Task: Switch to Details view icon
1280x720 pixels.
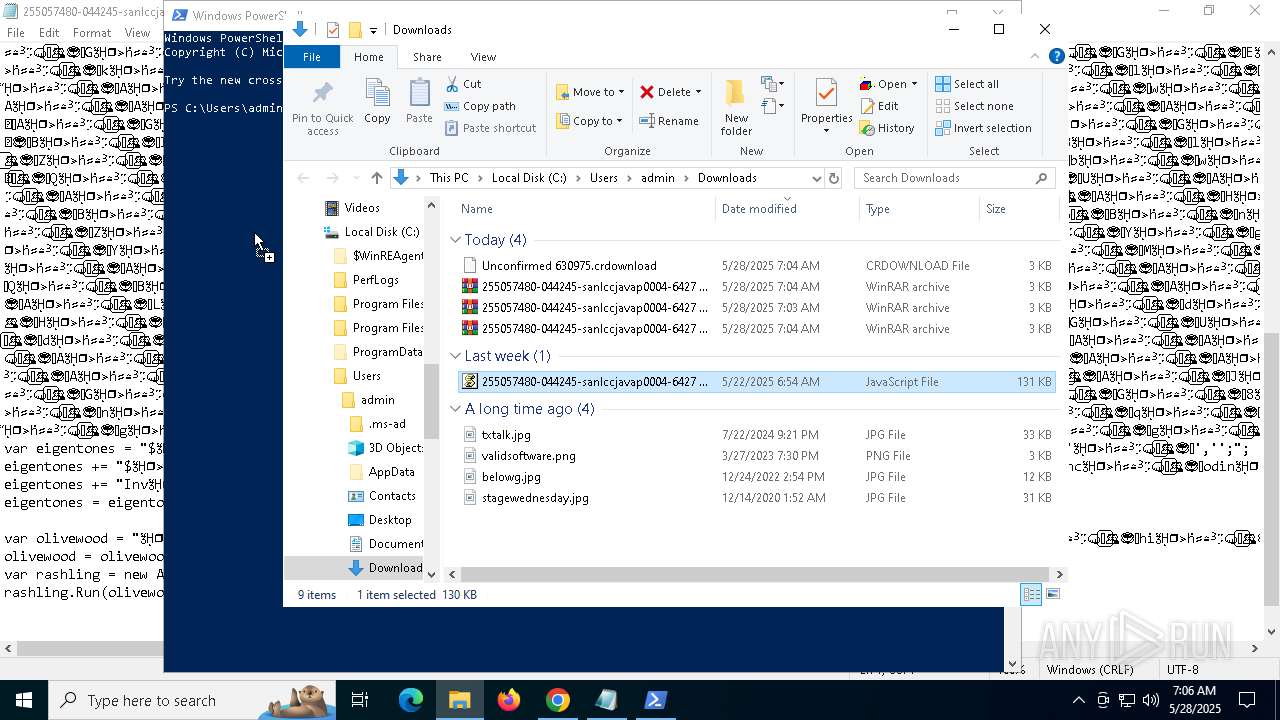Action: (1031, 594)
